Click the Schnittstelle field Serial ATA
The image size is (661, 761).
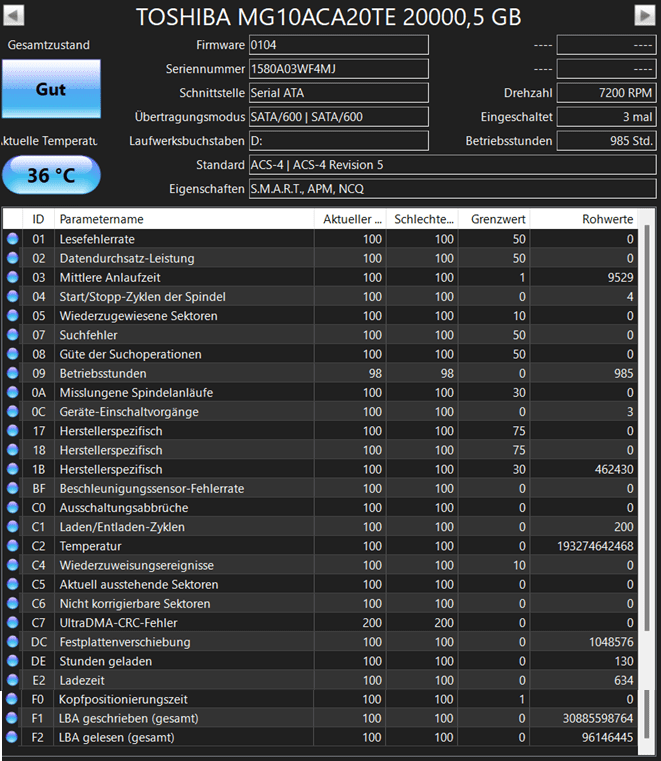[339, 93]
